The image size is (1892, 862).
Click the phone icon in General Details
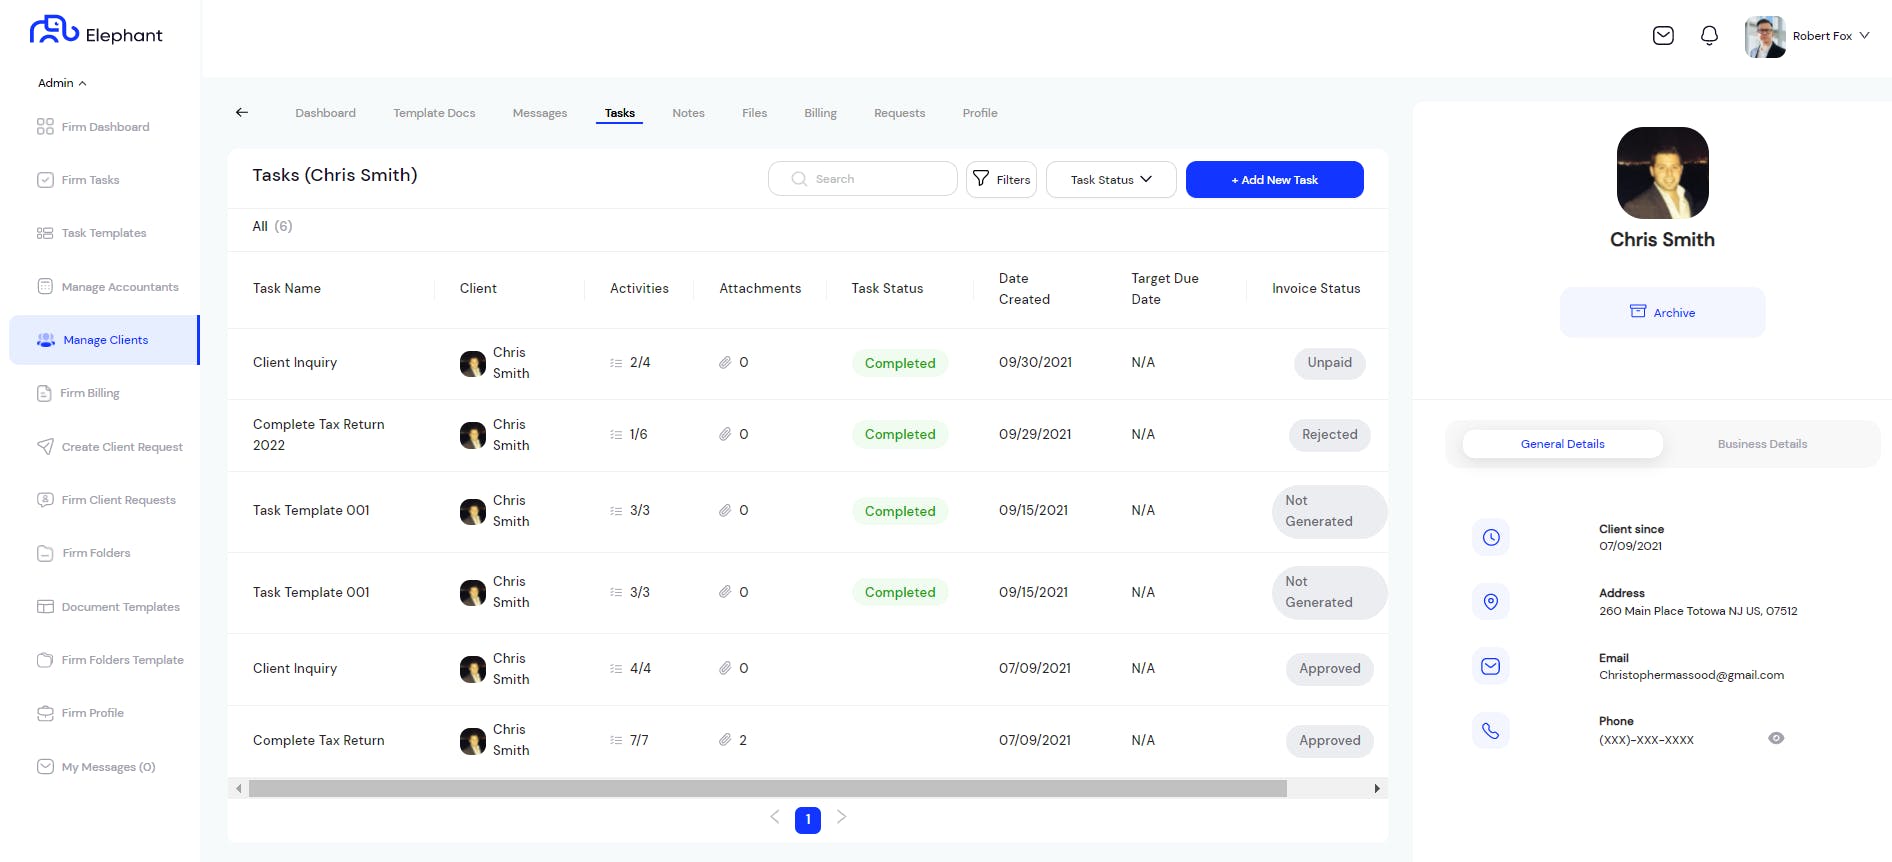click(1490, 731)
